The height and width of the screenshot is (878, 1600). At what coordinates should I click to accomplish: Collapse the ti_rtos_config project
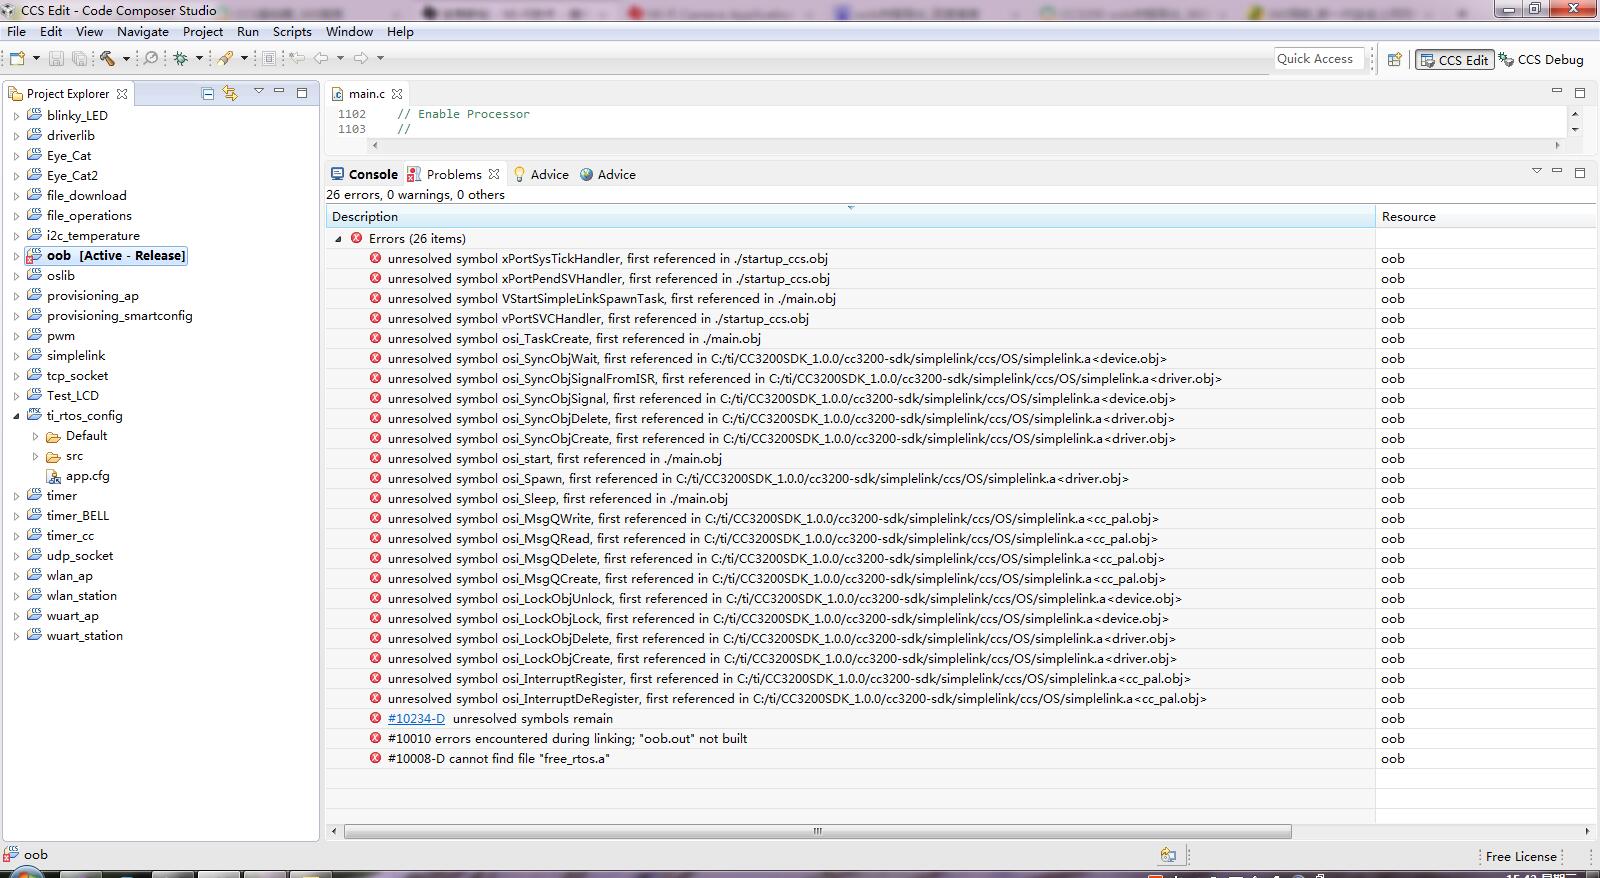tap(16, 415)
